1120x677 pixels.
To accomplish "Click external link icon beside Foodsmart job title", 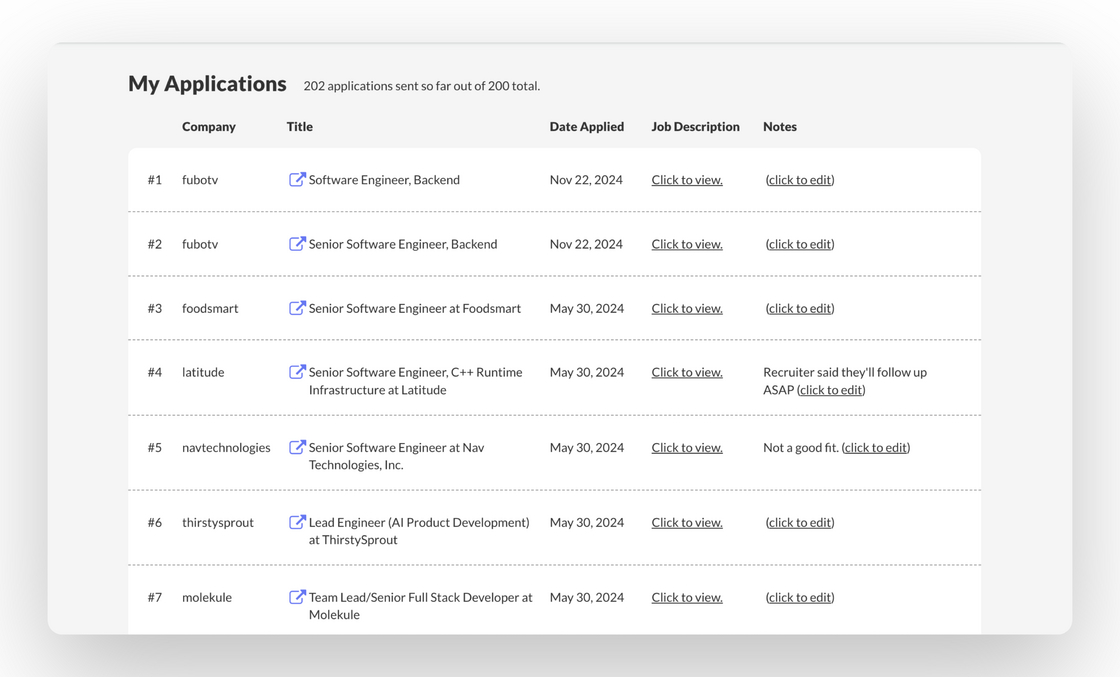I will [x=297, y=308].
